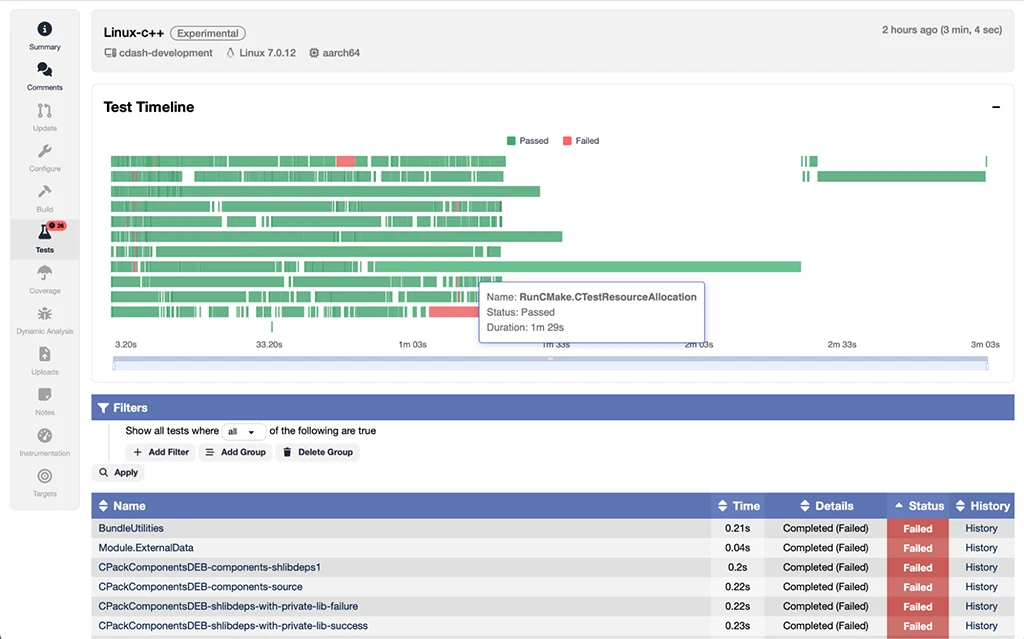1024x639 pixels.
Task: Click the right handle of timeline slider
Action: 987,366
